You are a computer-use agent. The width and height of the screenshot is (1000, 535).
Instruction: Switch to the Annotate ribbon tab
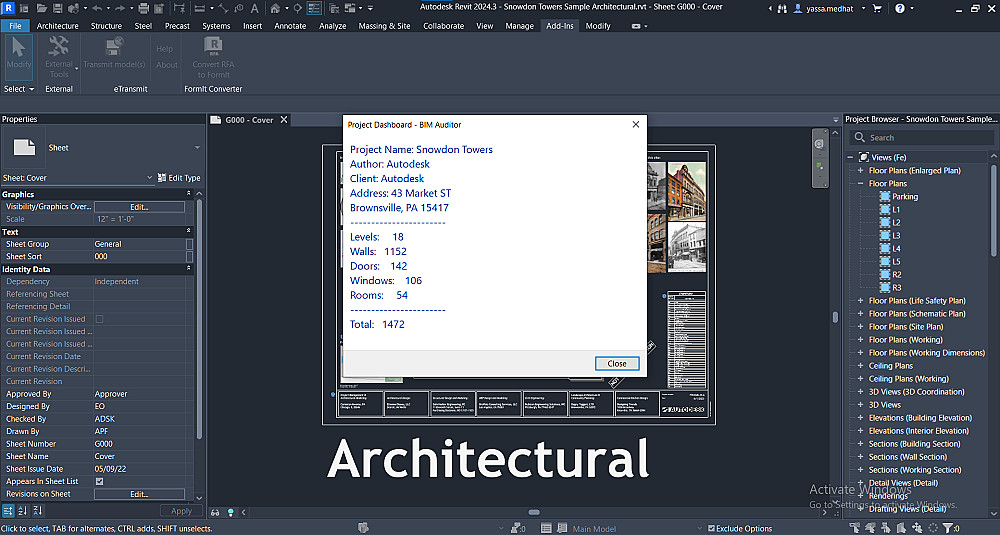(x=290, y=26)
